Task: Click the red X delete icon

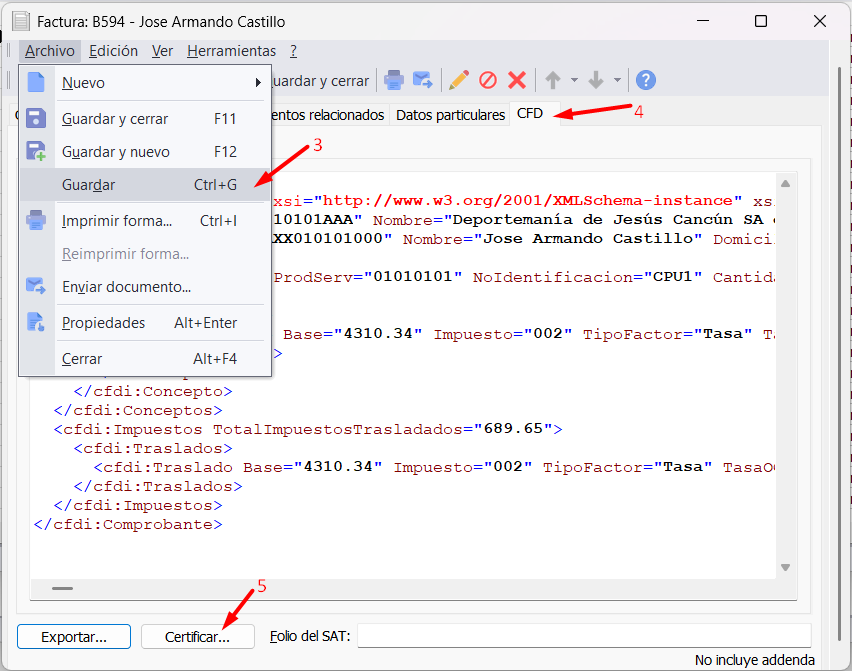Action: click(517, 81)
